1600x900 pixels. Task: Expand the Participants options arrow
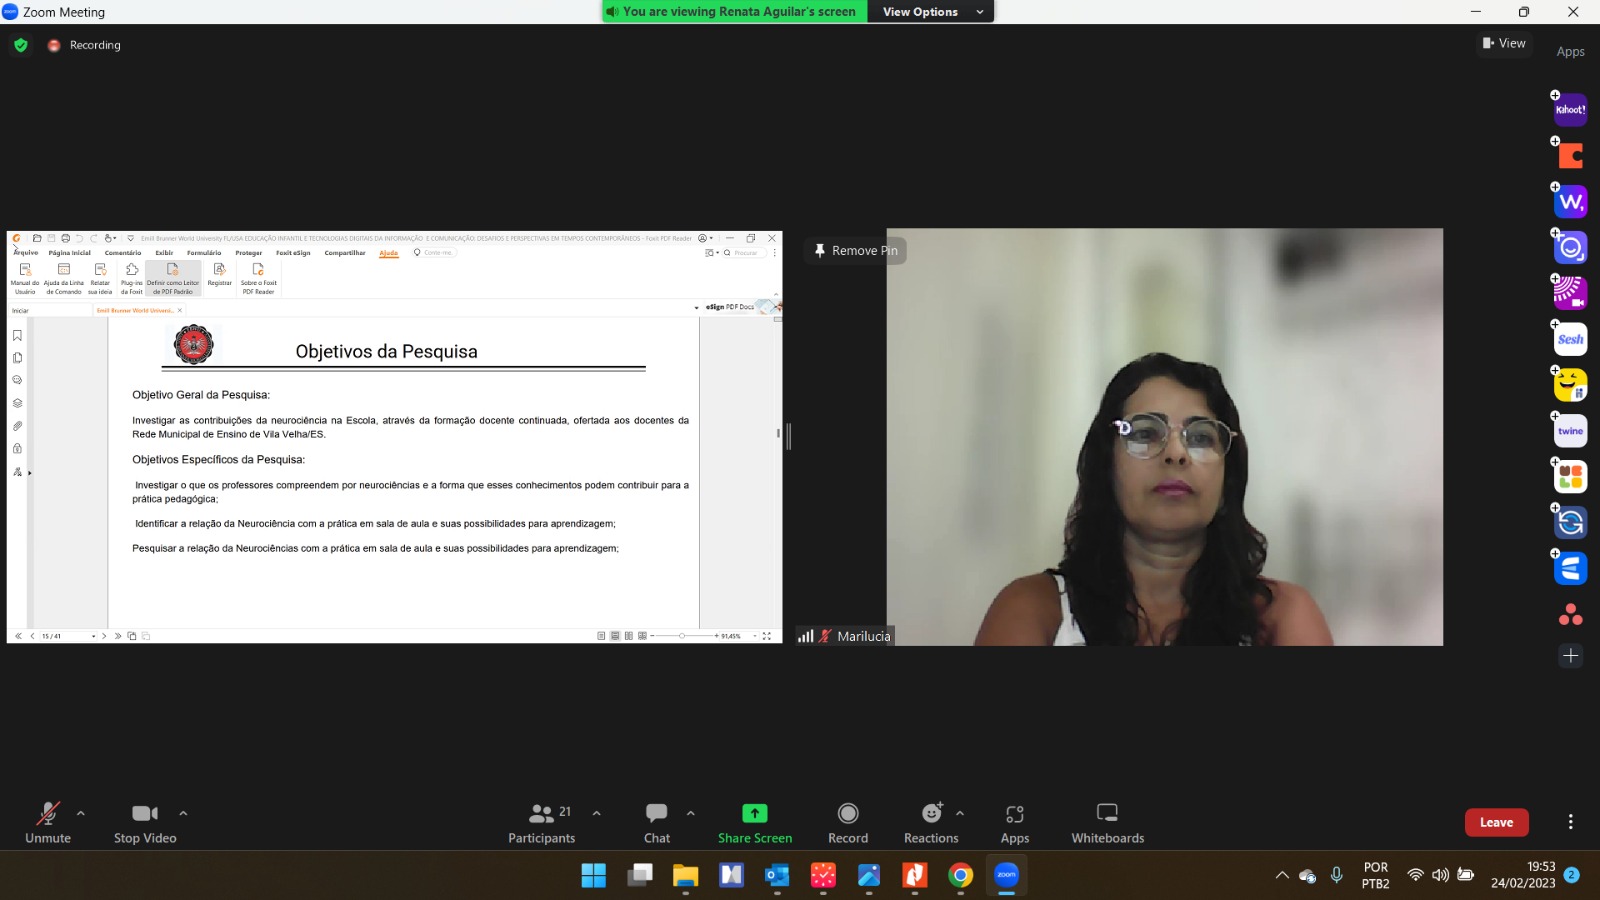pyautogui.click(x=597, y=813)
